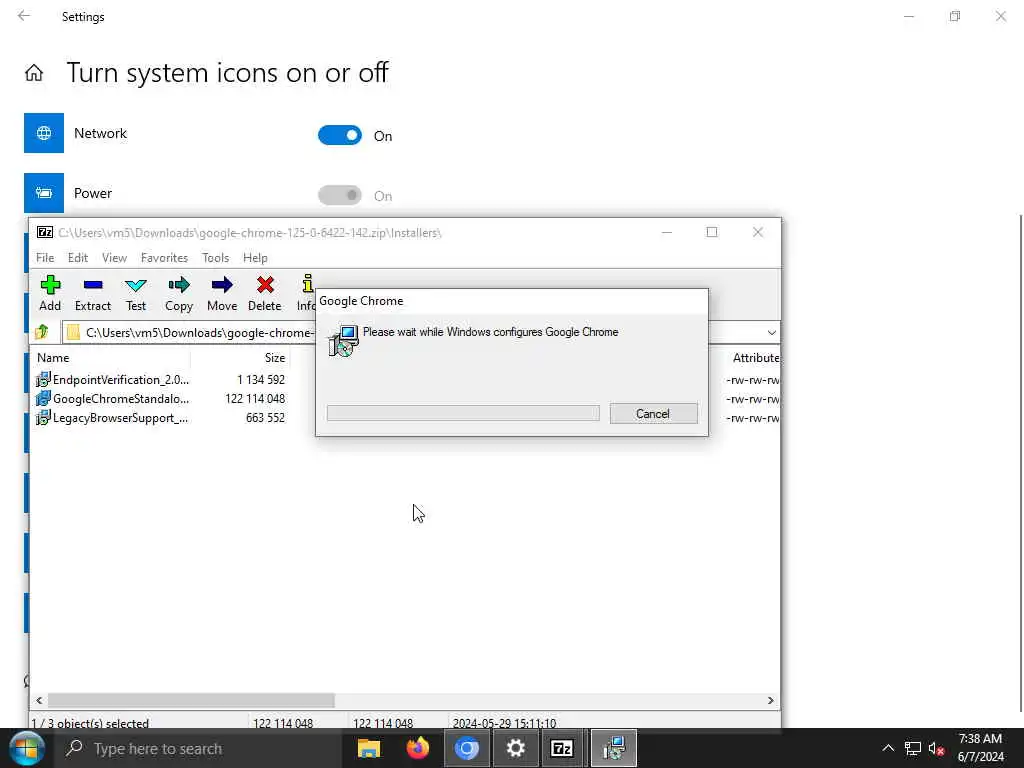The width and height of the screenshot is (1024, 768).
Task: Click the size value 663 552
Action: point(265,417)
